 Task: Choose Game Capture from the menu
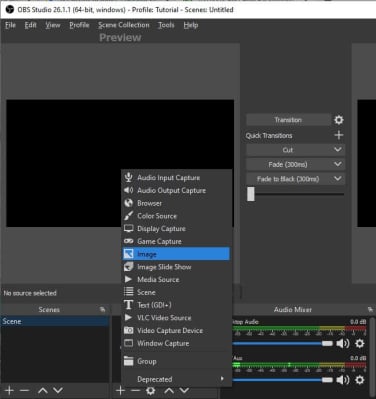tap(176, 241)
